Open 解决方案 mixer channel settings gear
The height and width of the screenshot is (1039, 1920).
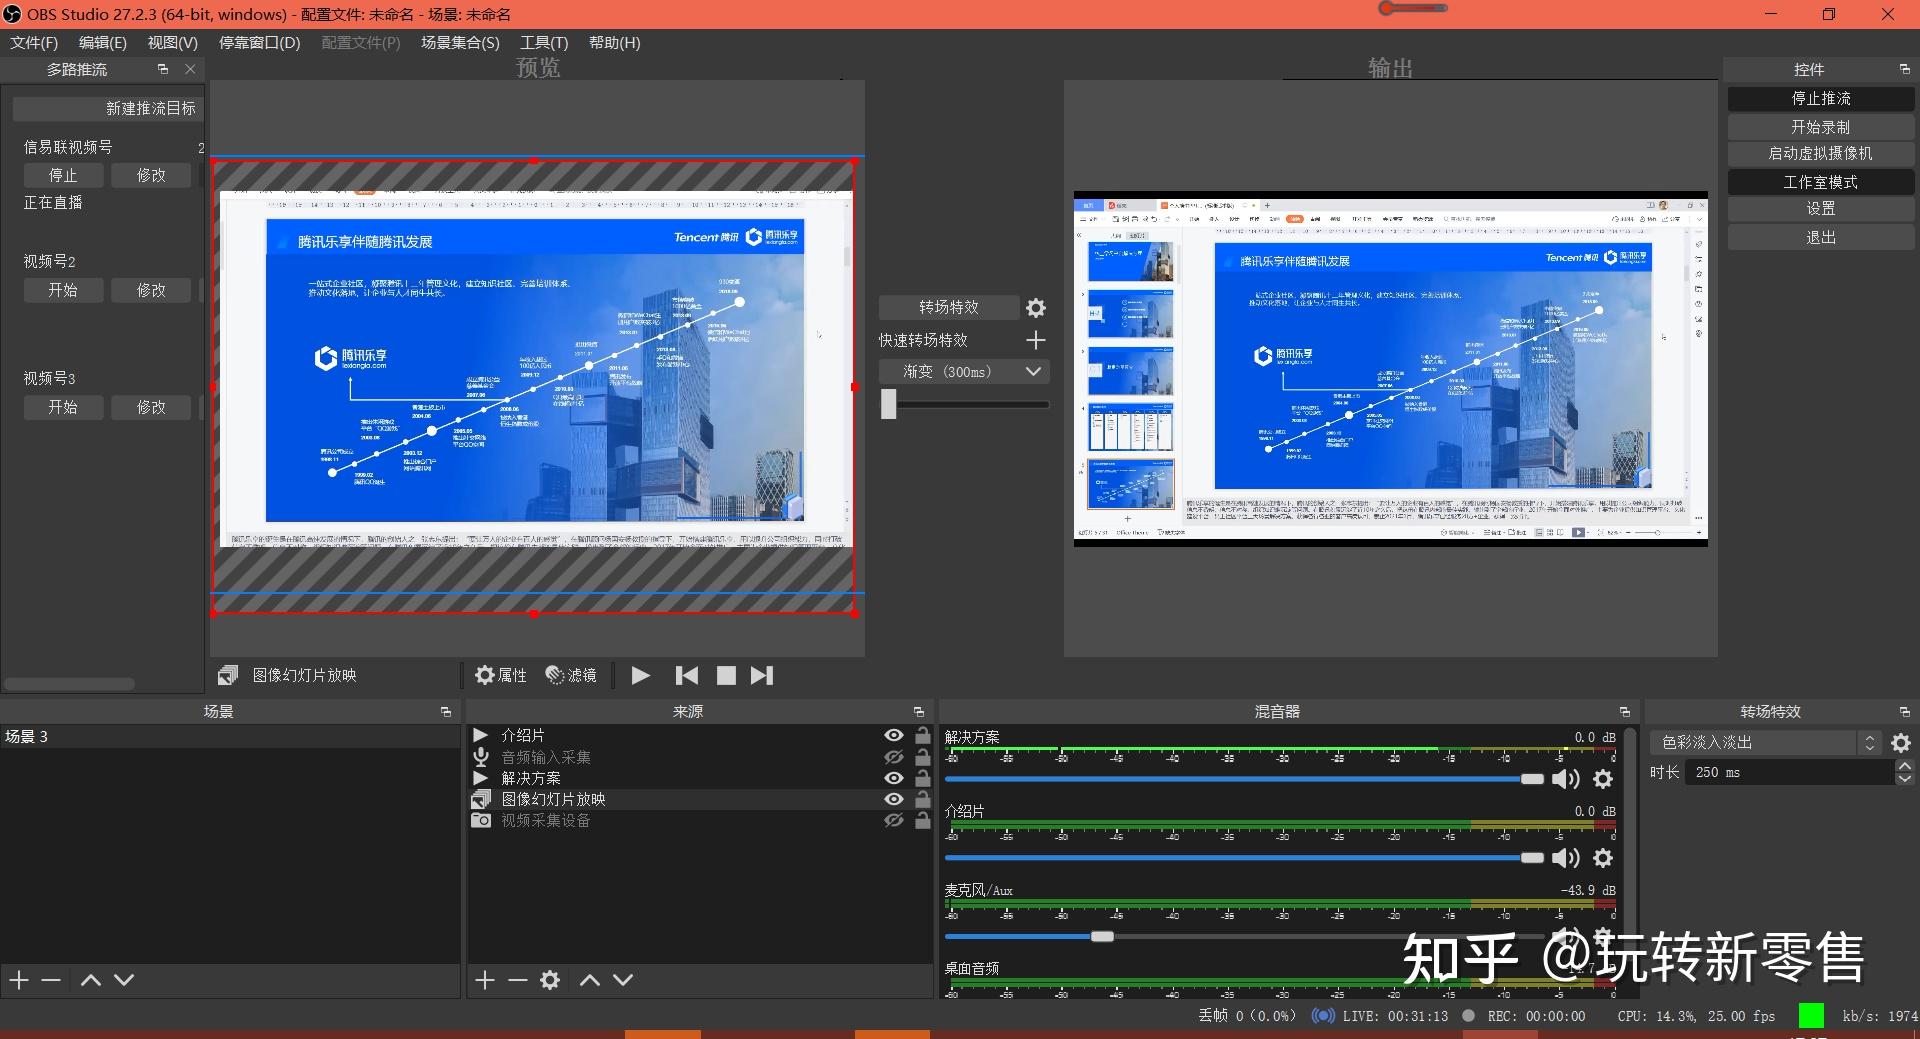(x=1603, y=779)
